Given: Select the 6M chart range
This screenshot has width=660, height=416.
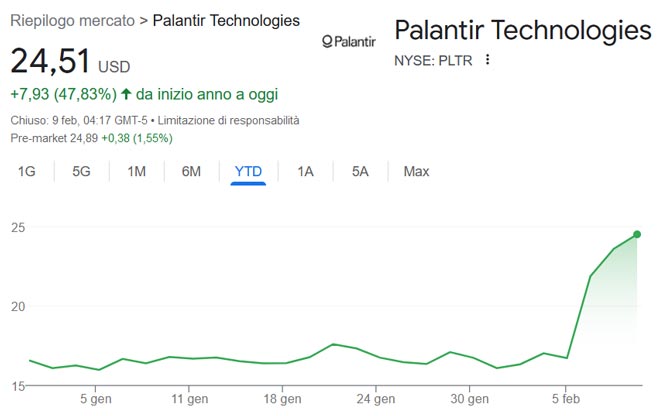Looking at the screenshot, I should 191,172.
